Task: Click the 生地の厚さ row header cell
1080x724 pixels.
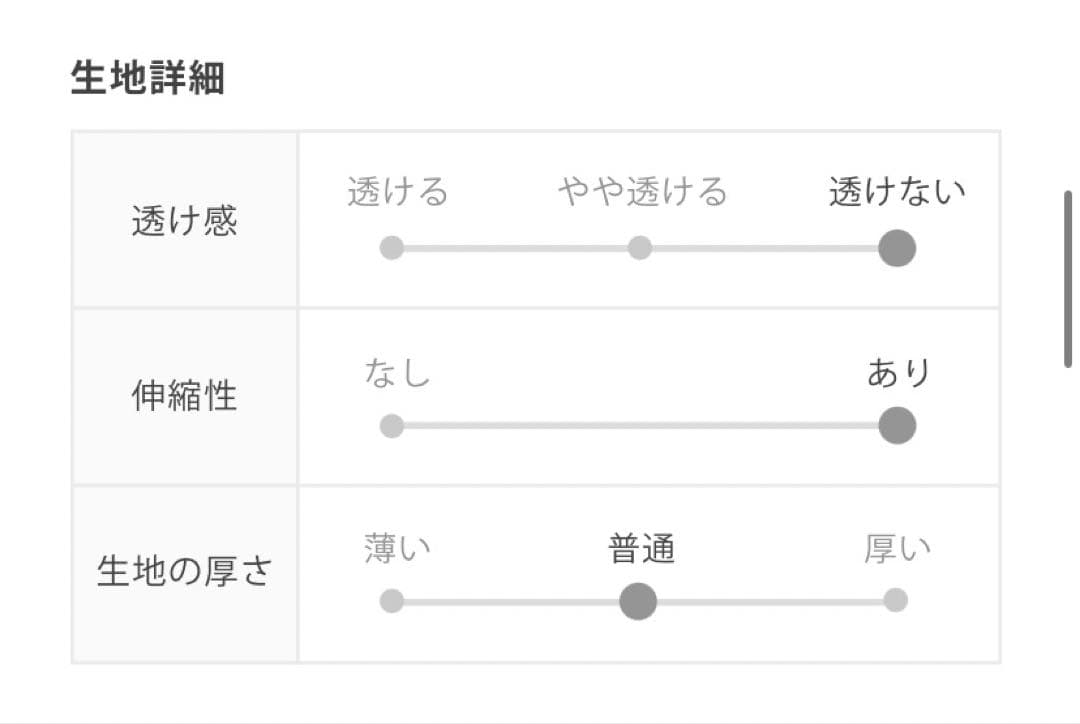Action: 185,574
